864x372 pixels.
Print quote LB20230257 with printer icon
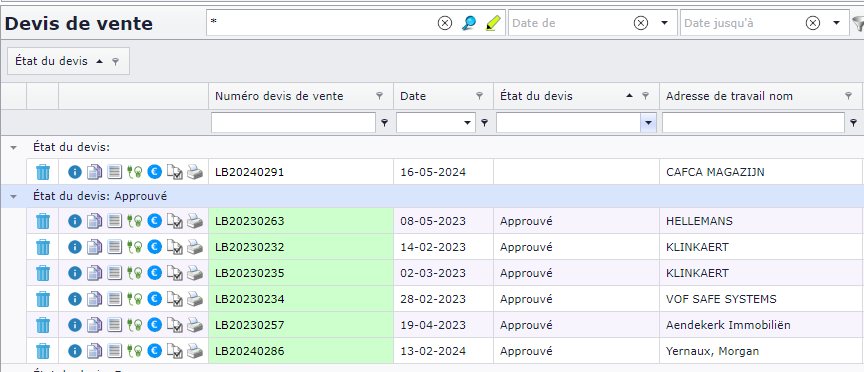[x=195, y=325]
